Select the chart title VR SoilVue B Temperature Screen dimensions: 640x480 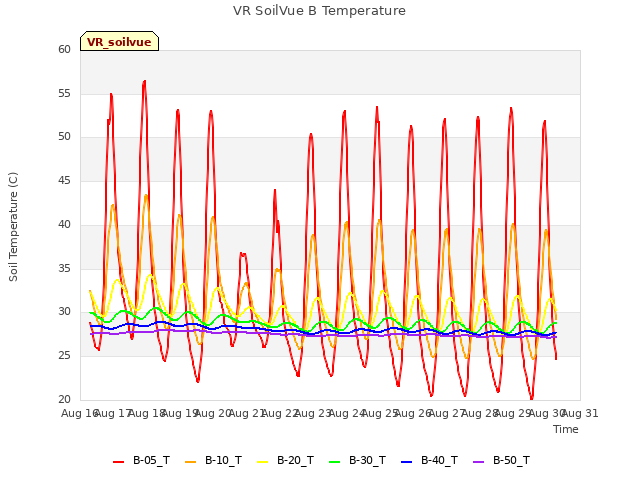tap(320, 11)
